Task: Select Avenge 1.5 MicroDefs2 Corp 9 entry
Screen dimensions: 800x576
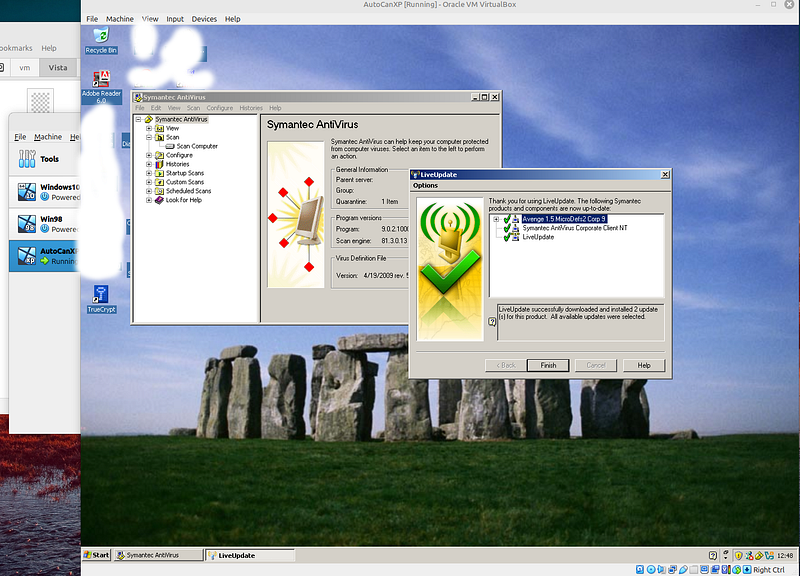Action: point(564,219)
